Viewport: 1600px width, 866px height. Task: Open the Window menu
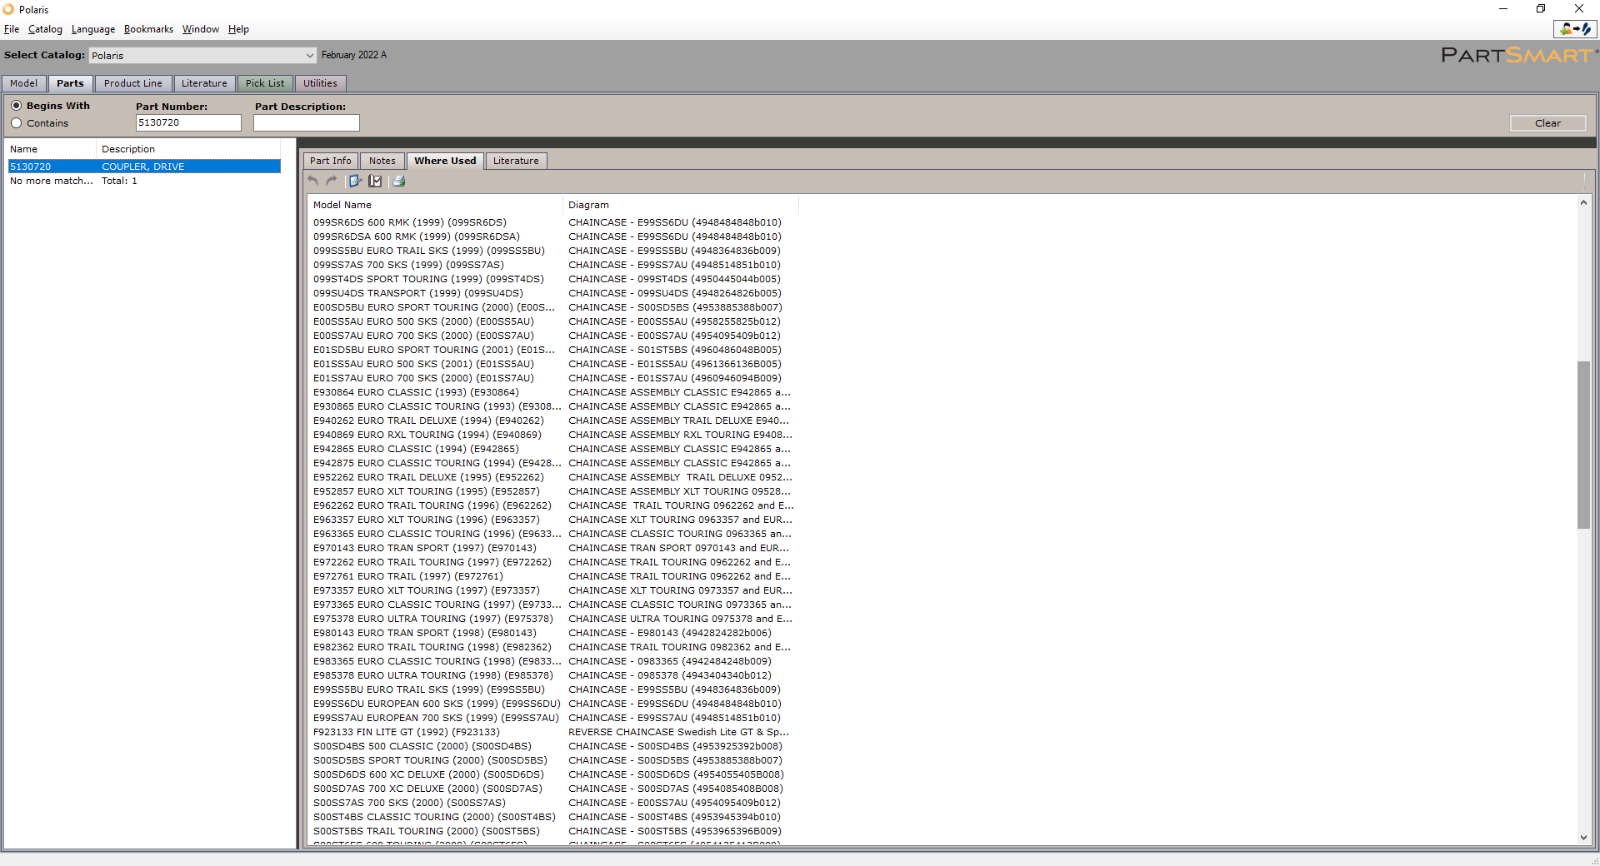[200, 29]
